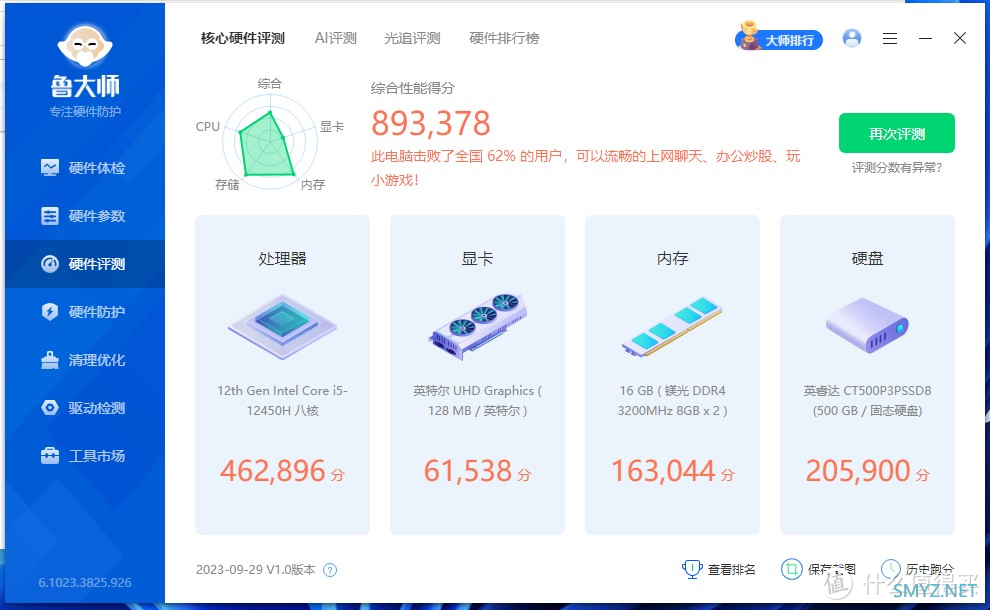
Task: Click the 历史跑分 clock icon
Action: coord(890,570)
